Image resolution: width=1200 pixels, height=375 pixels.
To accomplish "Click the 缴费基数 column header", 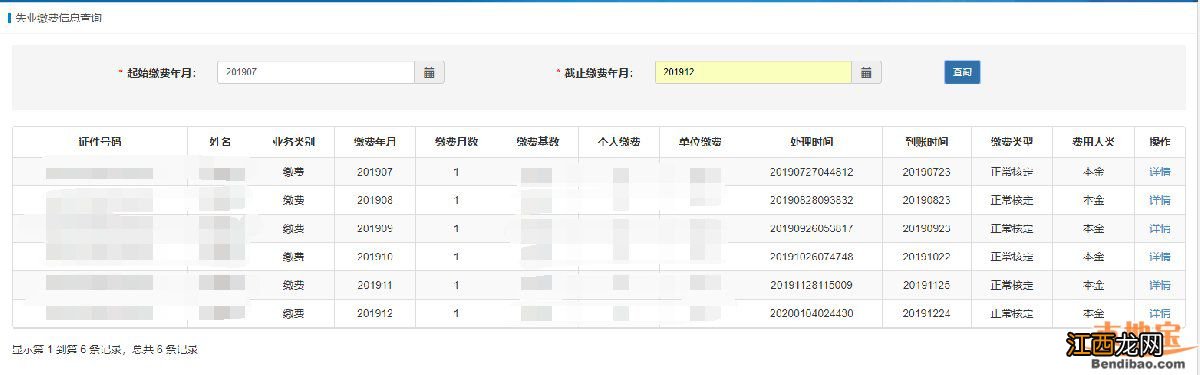I will tap(537, 142).
